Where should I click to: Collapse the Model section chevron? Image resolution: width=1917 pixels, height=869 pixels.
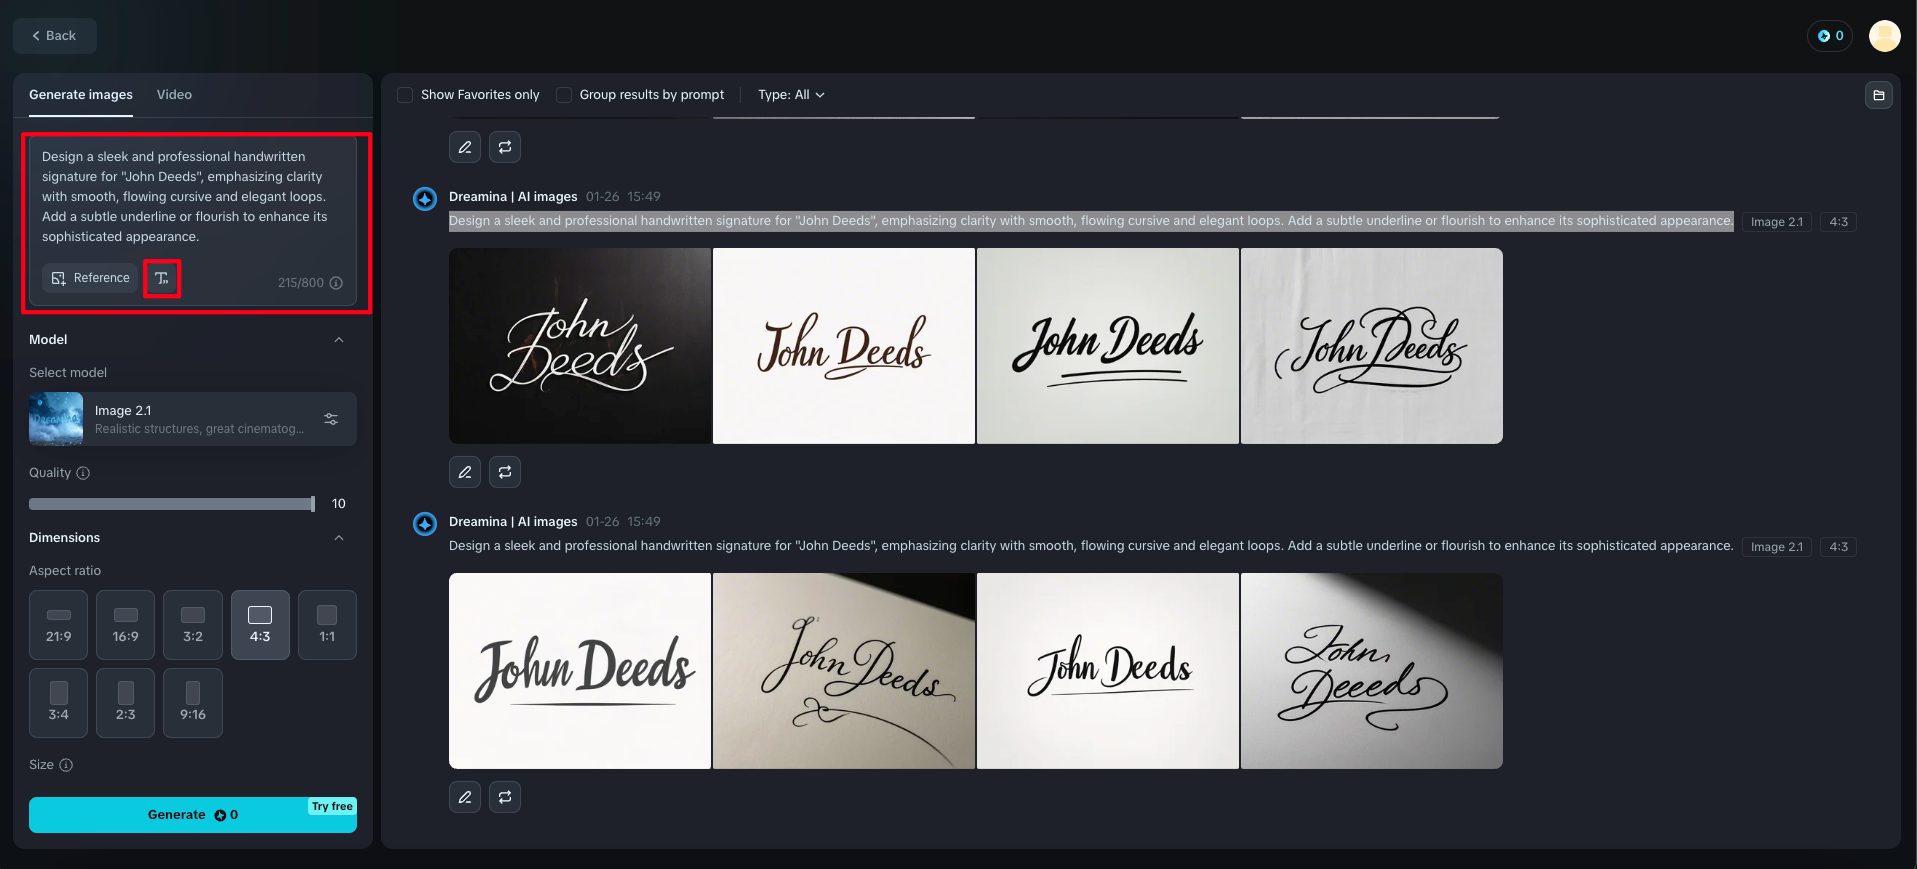click(339, 340)
